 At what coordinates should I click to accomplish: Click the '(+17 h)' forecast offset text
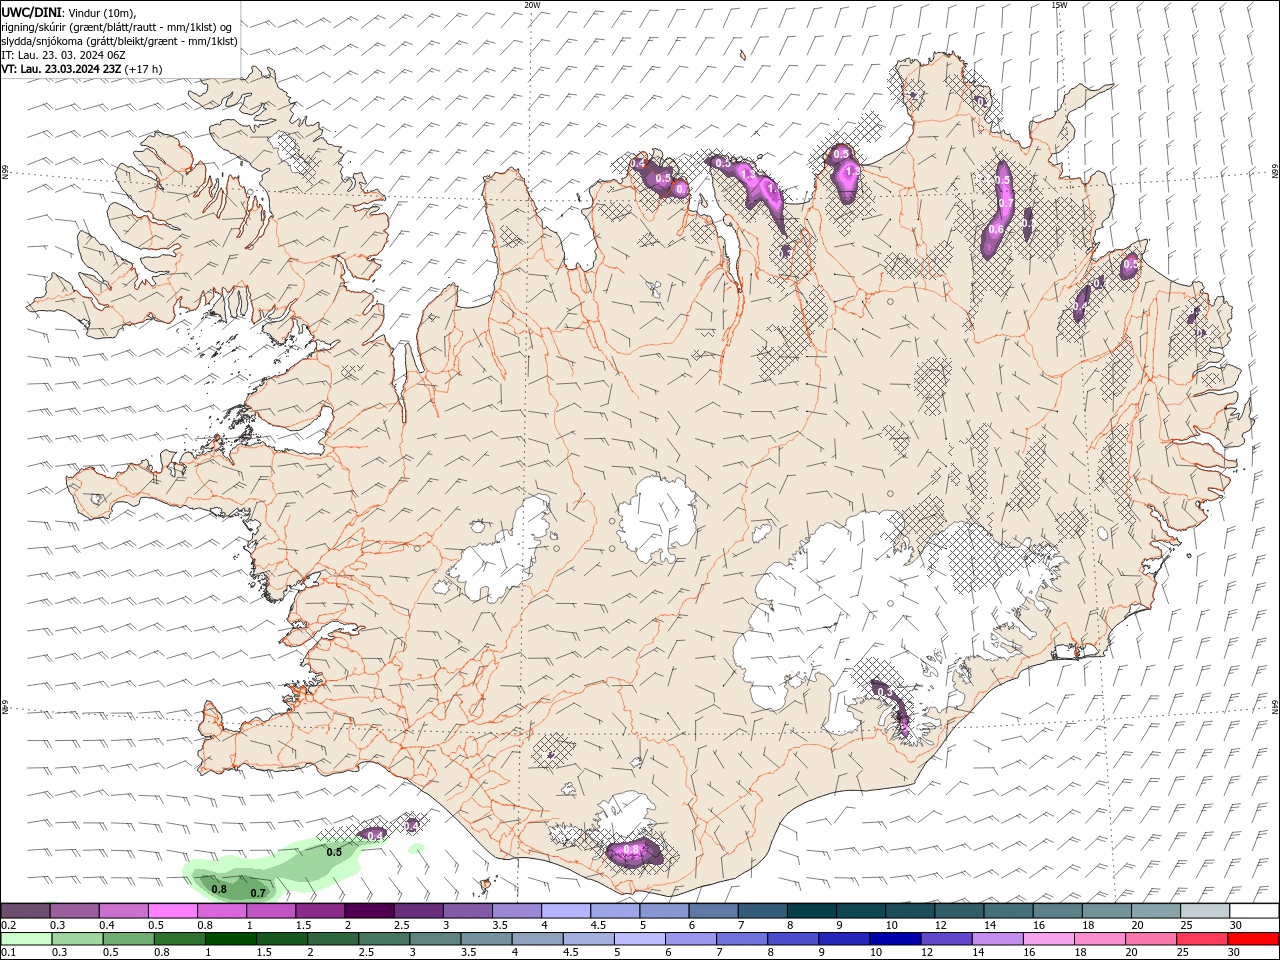144,69
